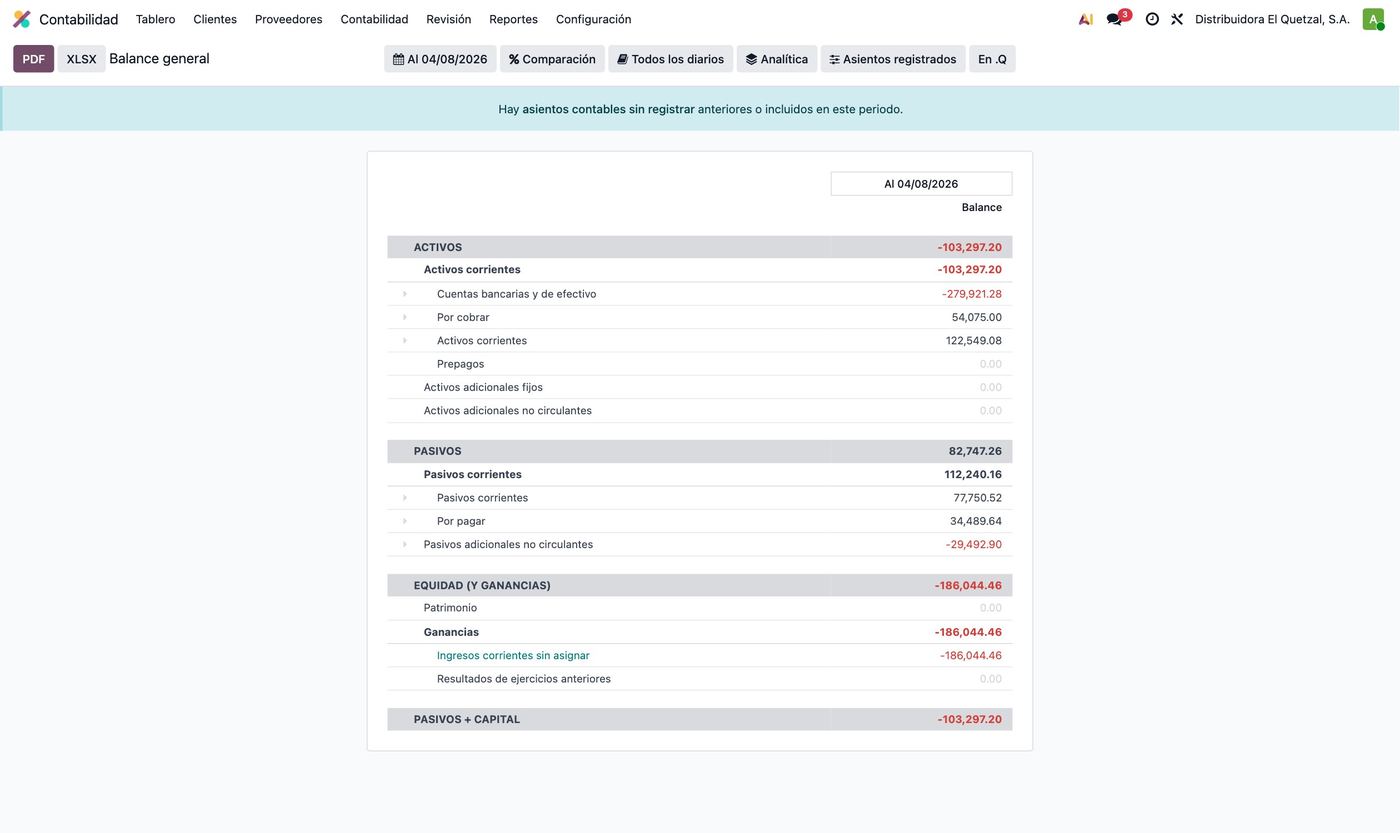
Task: Select the ACTIVOS section header
Action: [x=438, y=247]
